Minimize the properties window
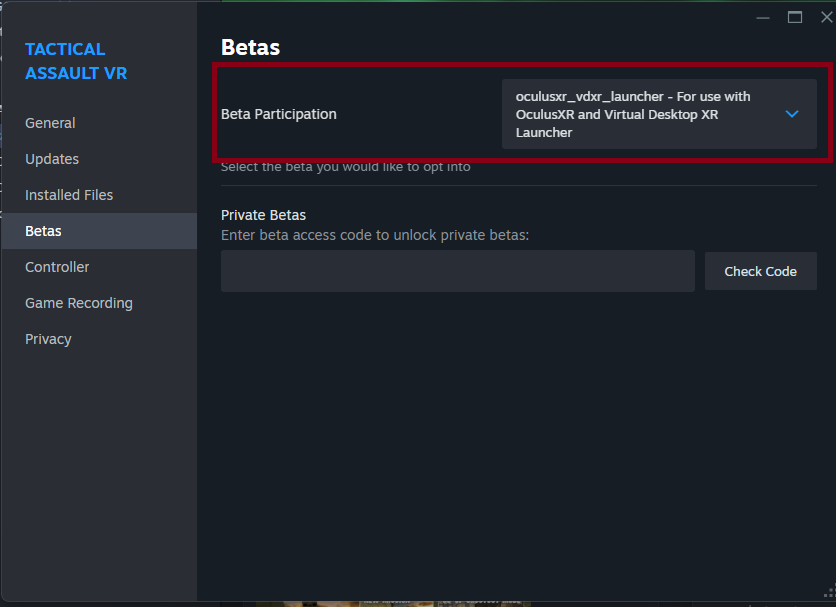 tap(763, 17)
